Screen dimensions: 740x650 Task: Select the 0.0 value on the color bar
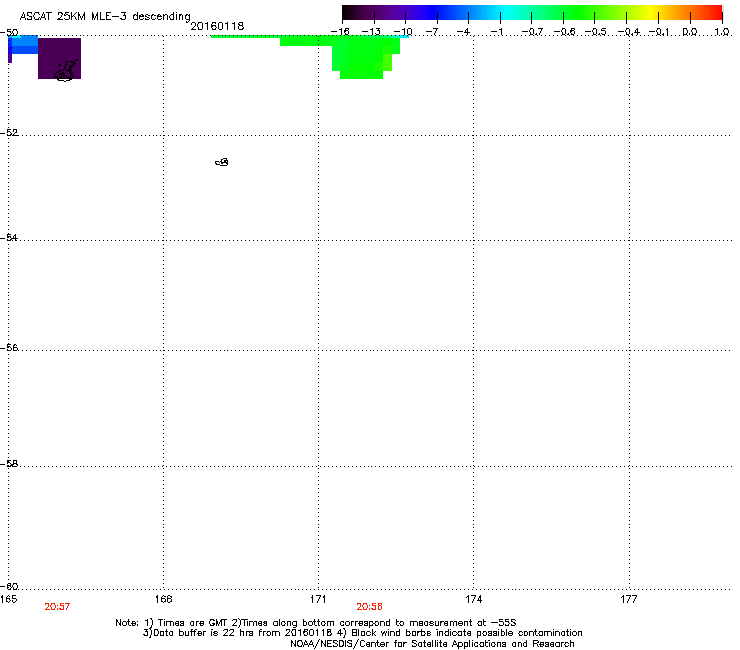click(x=690, y=32)
